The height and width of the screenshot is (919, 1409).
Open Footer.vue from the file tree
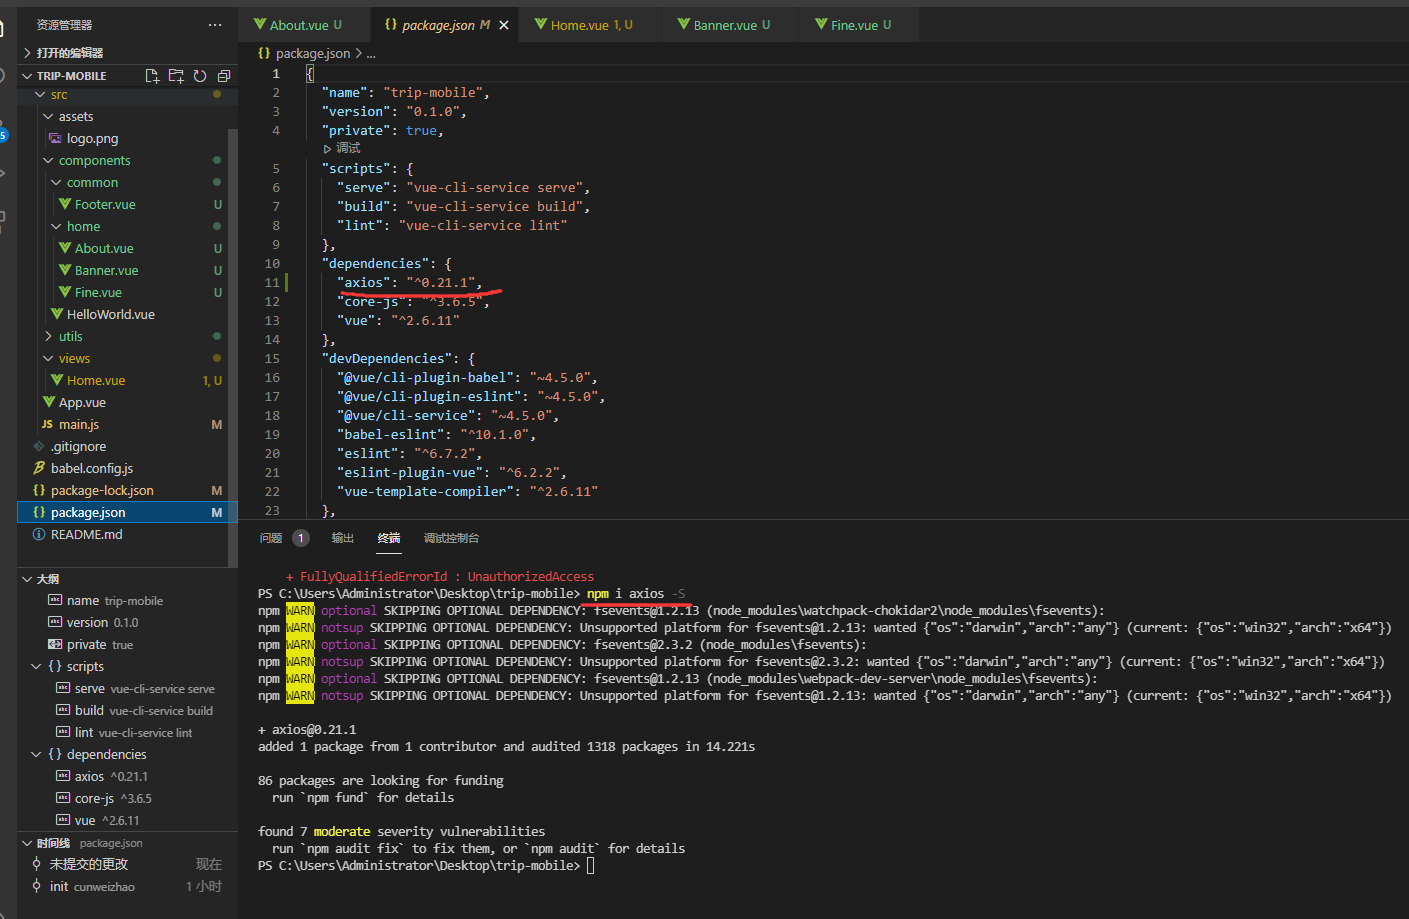click(x=105, y=205)
